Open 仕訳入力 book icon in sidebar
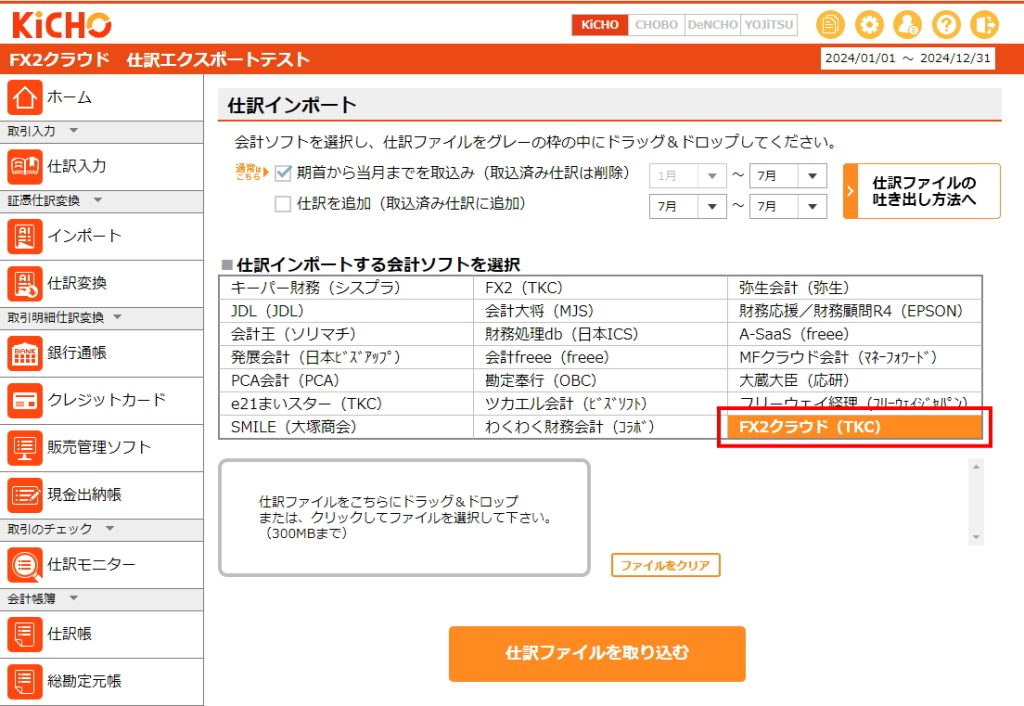Screen dimensions: 1024x706 click(25, 167)
